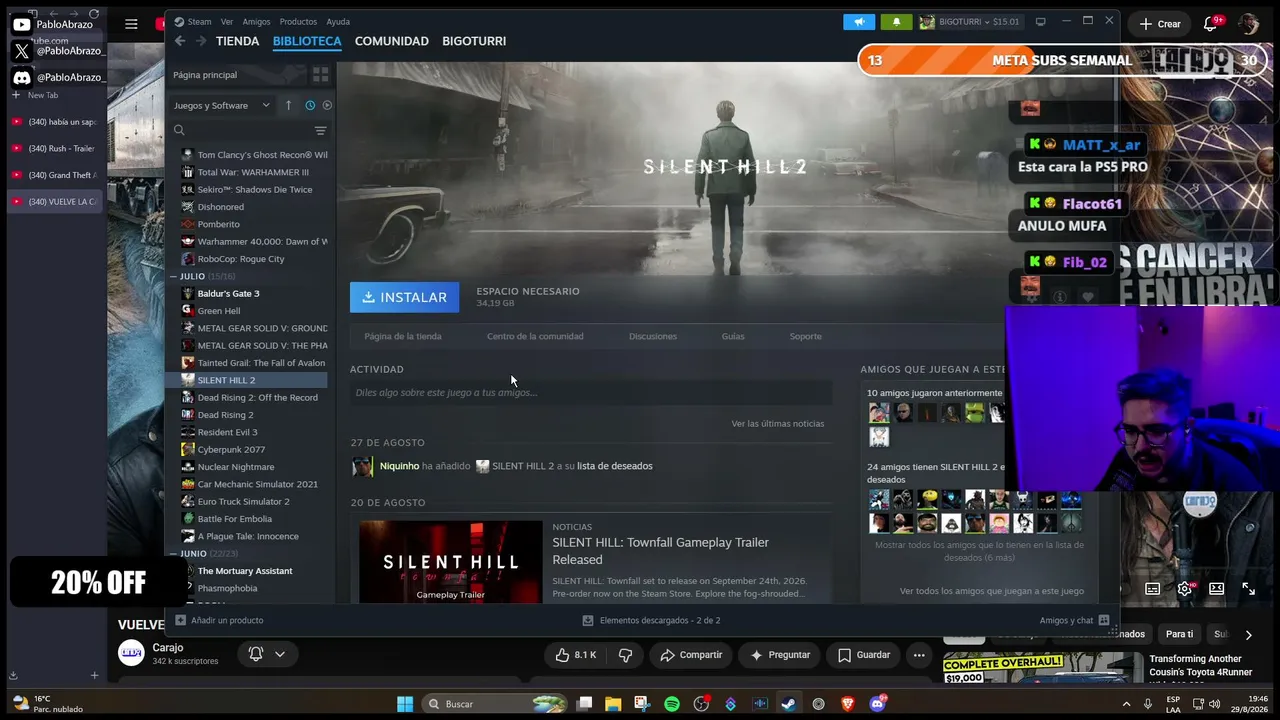
Task: Toggle the video player fullscreen icon
Action: point(1248,589)
